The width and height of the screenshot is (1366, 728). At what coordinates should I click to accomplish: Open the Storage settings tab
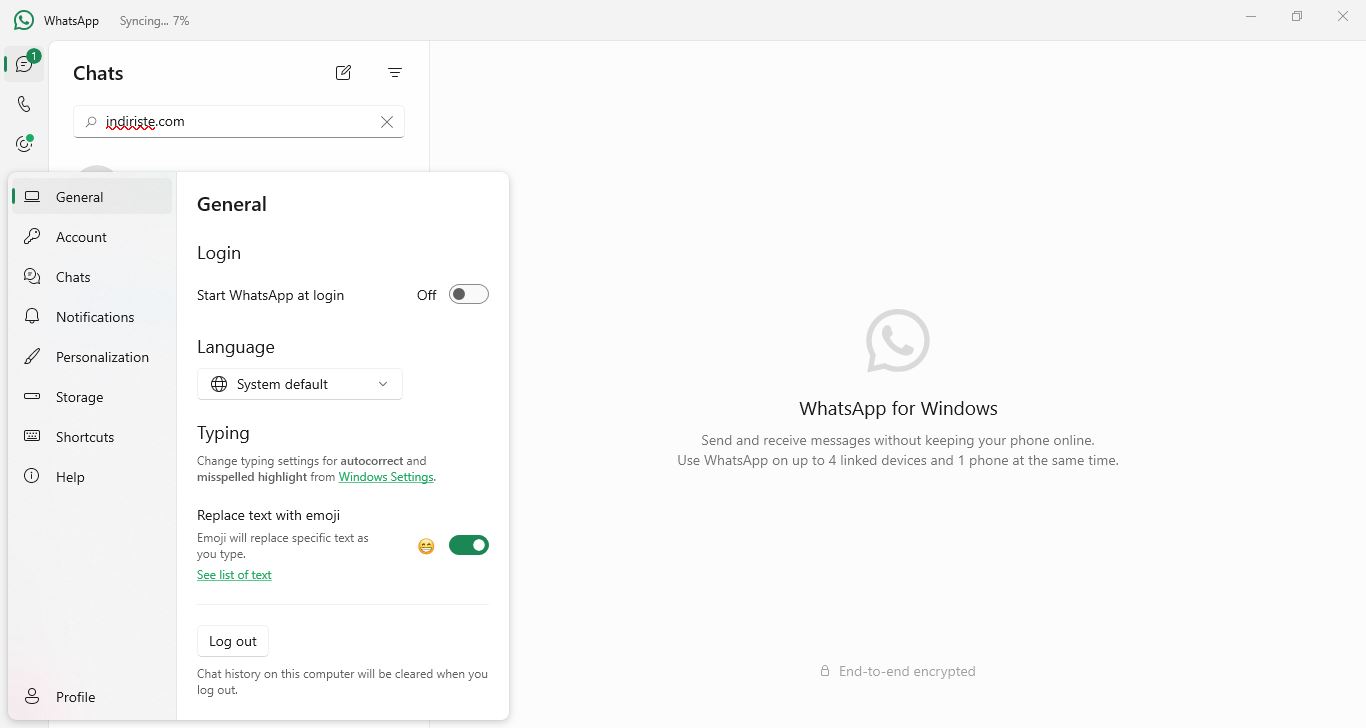92,397
